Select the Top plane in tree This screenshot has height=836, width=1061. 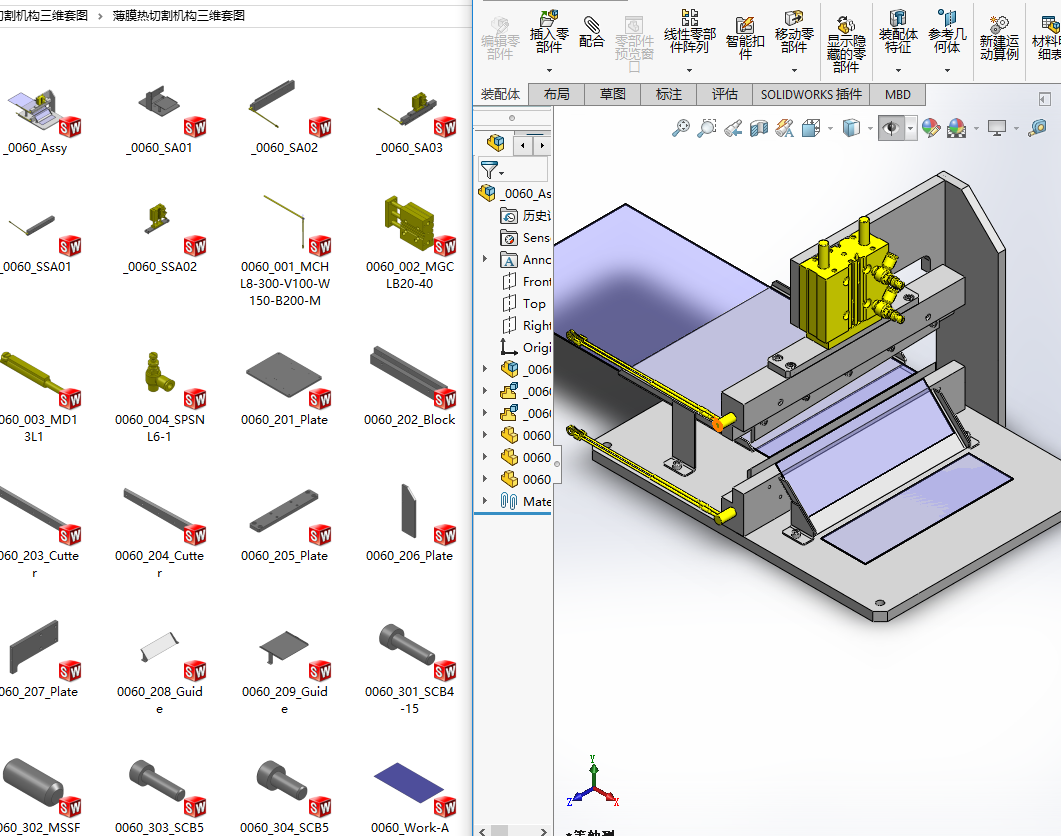click(x=523, y=304)
